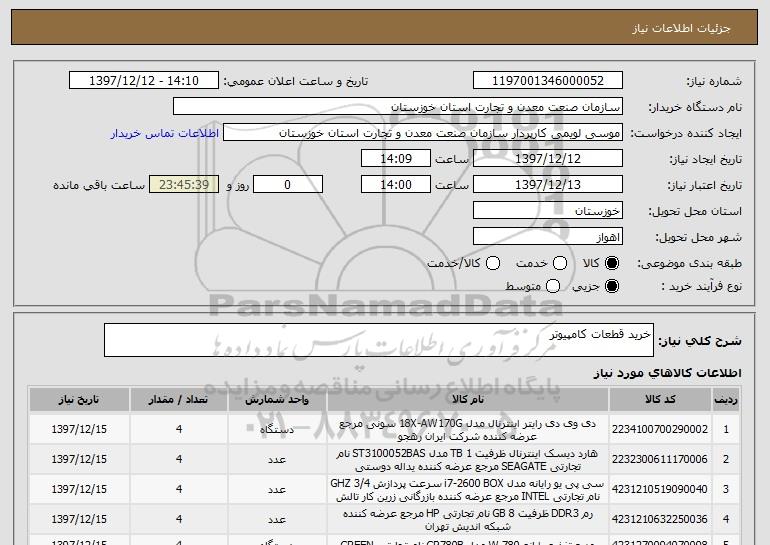Click quantity 4 in hard disk row

179,460
